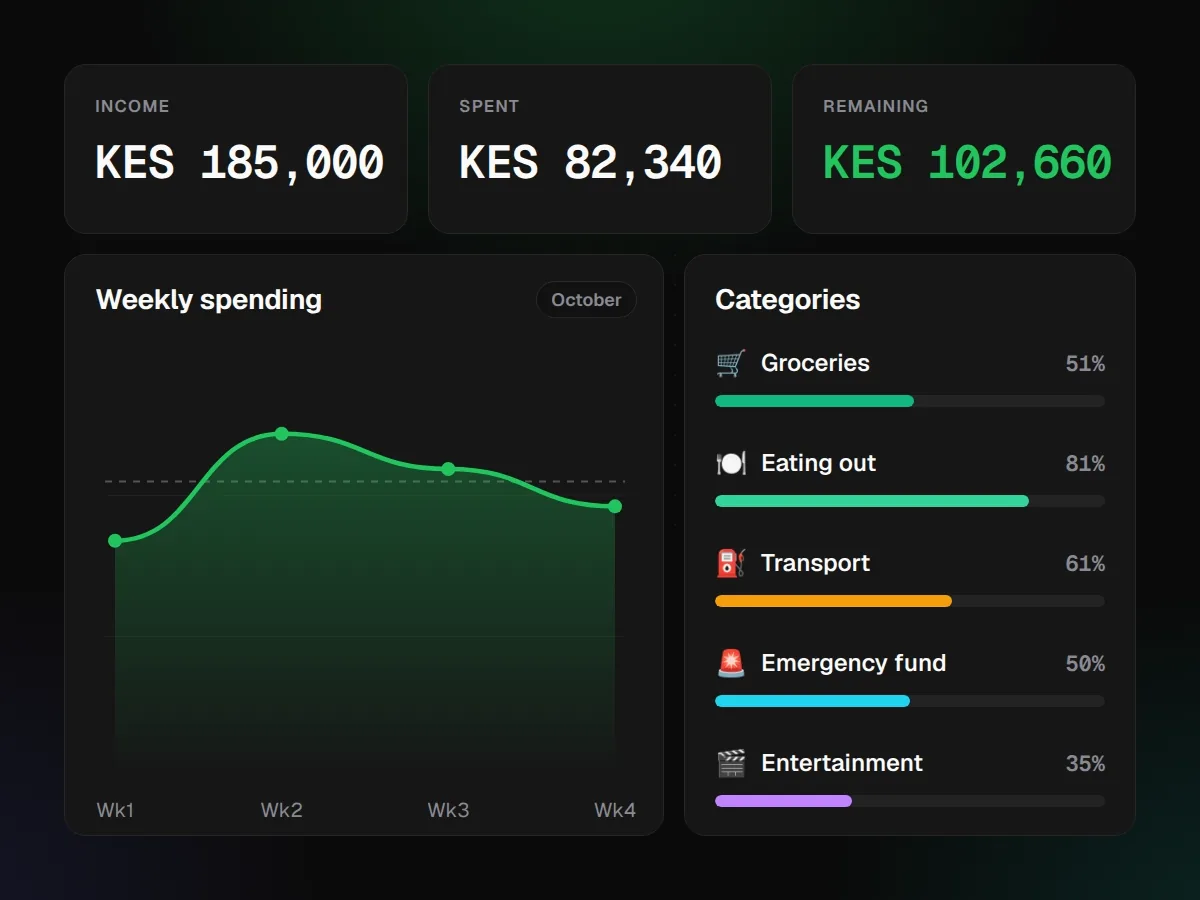Image resolution: width=1200 pixels, height=900 pixels.
Task: Select the Wk2 peak data point
Action: pos(282,434)
